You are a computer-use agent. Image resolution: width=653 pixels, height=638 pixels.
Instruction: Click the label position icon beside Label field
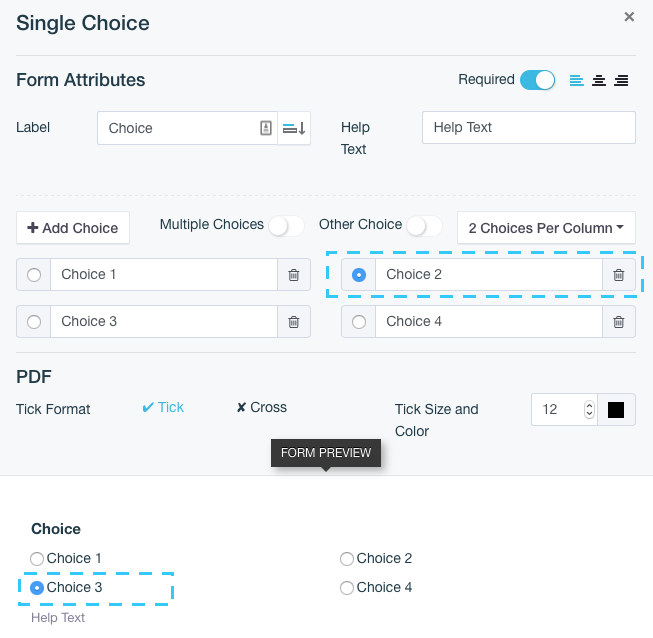pyautogui.click(x=294, y=128)
